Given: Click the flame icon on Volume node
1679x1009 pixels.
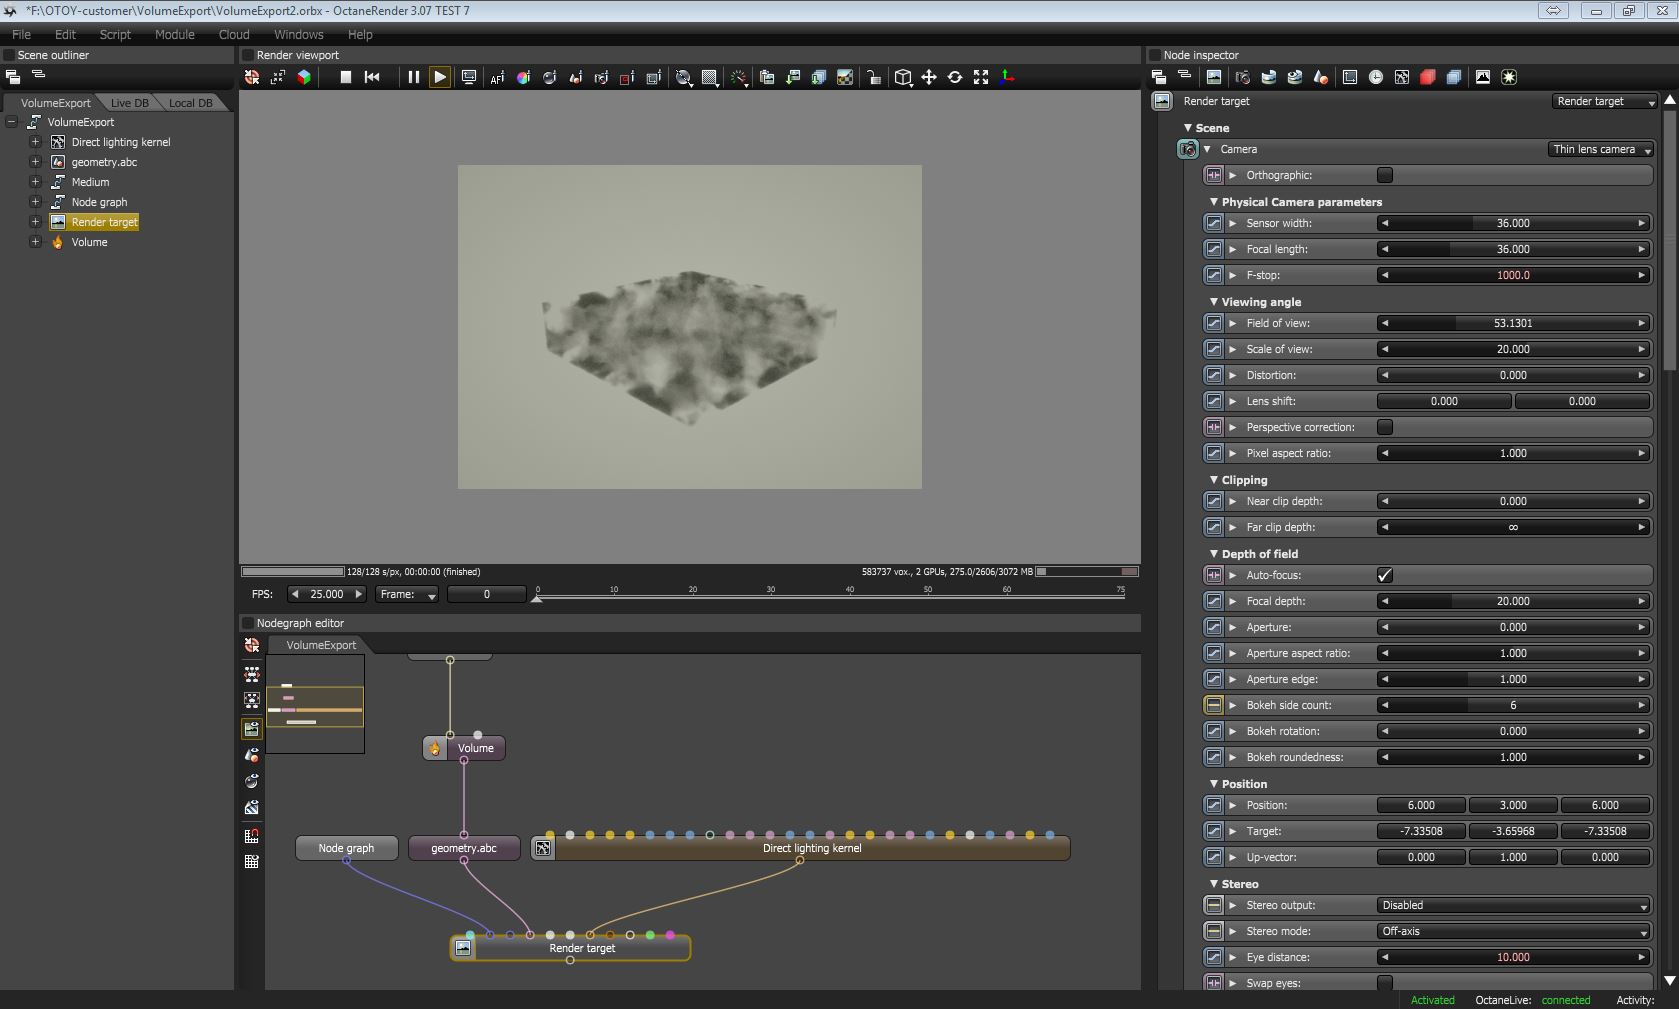Looking at the screenshot, I should (x=435, y=748).
